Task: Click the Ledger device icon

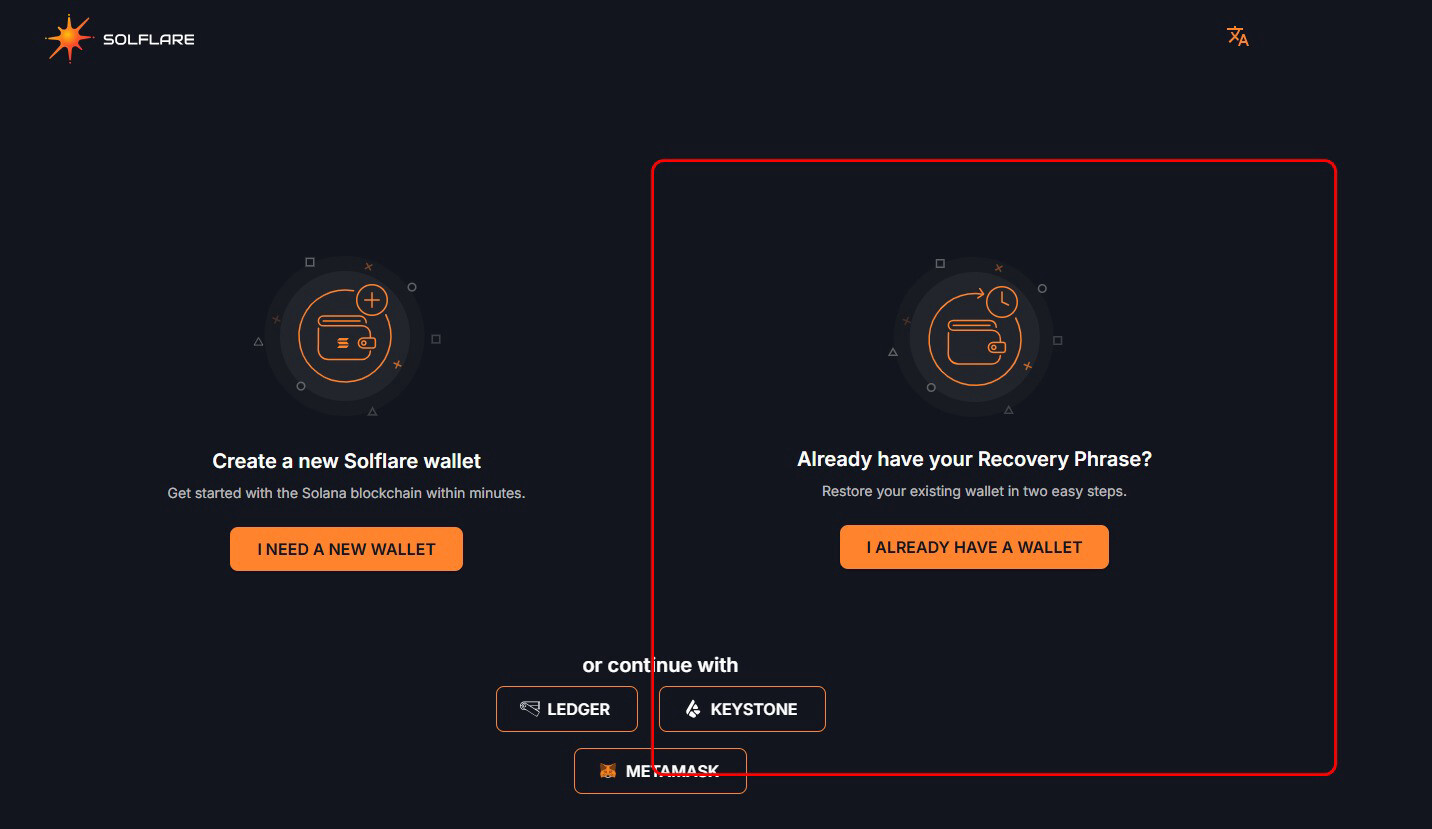Action: tap(530, 709)
